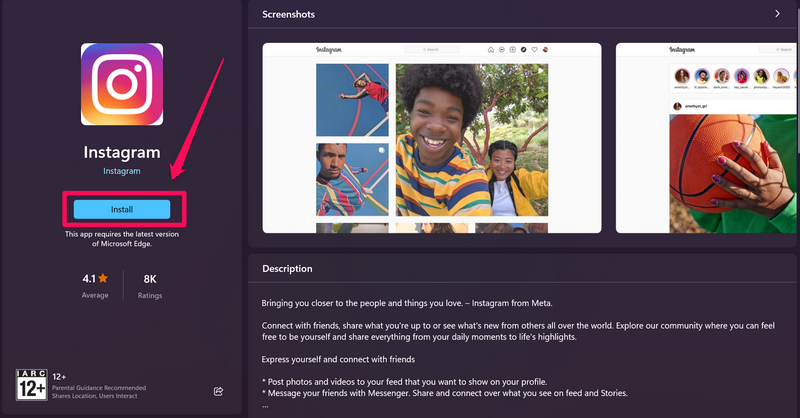The width and height of the screenshot is (800, 418).
Task: Open the second screenshot with basketball
Action: [x=706, y=138]
